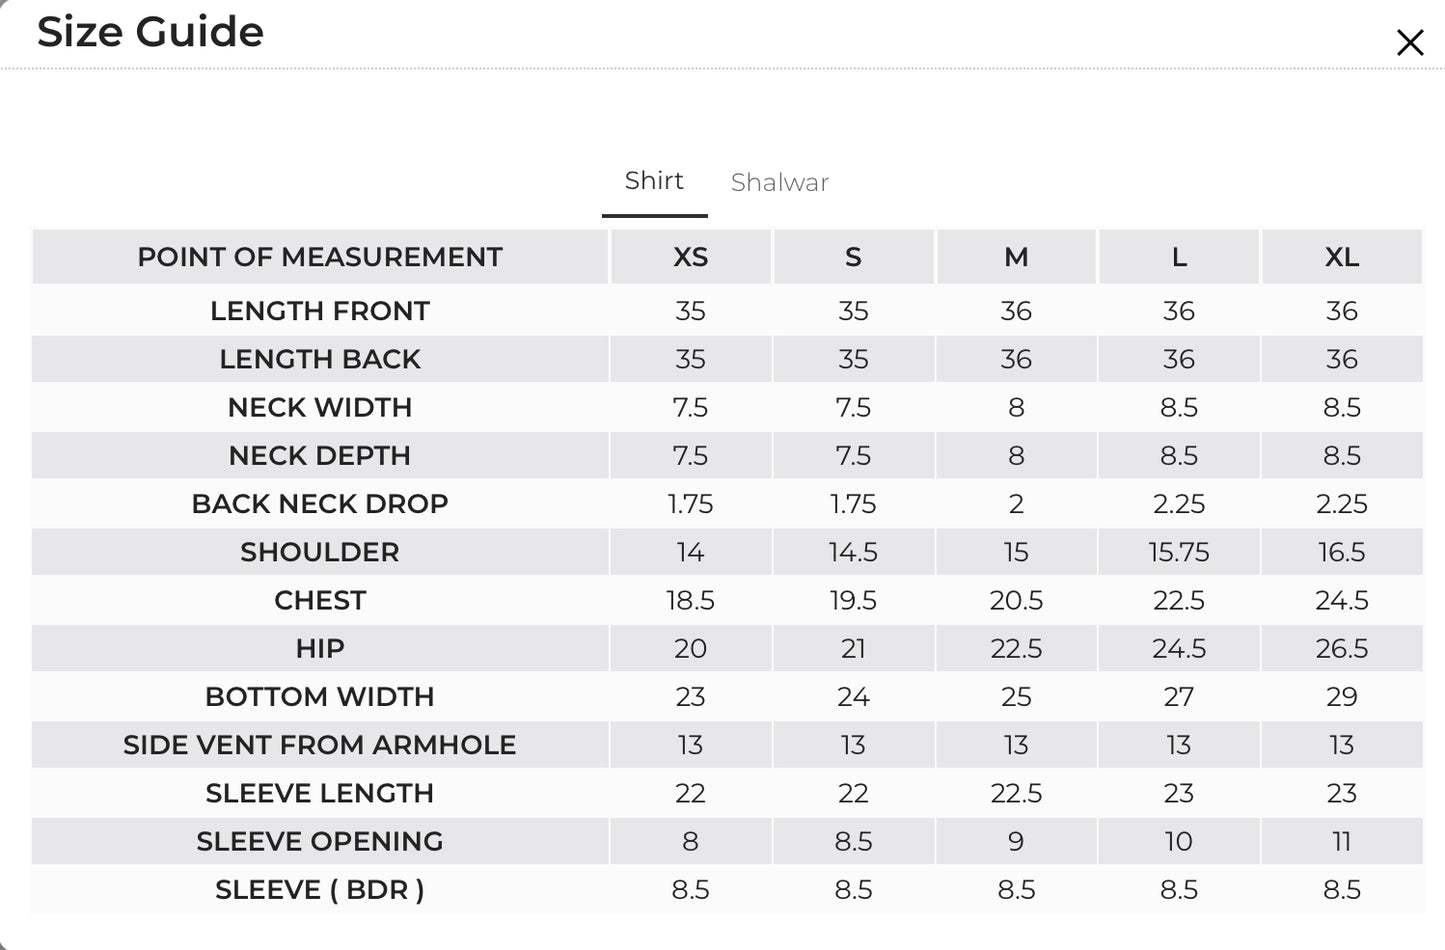1445x950 pixels.
Task: Select SHOULDER value 15.75 for L
Action: coord(1179,552)
